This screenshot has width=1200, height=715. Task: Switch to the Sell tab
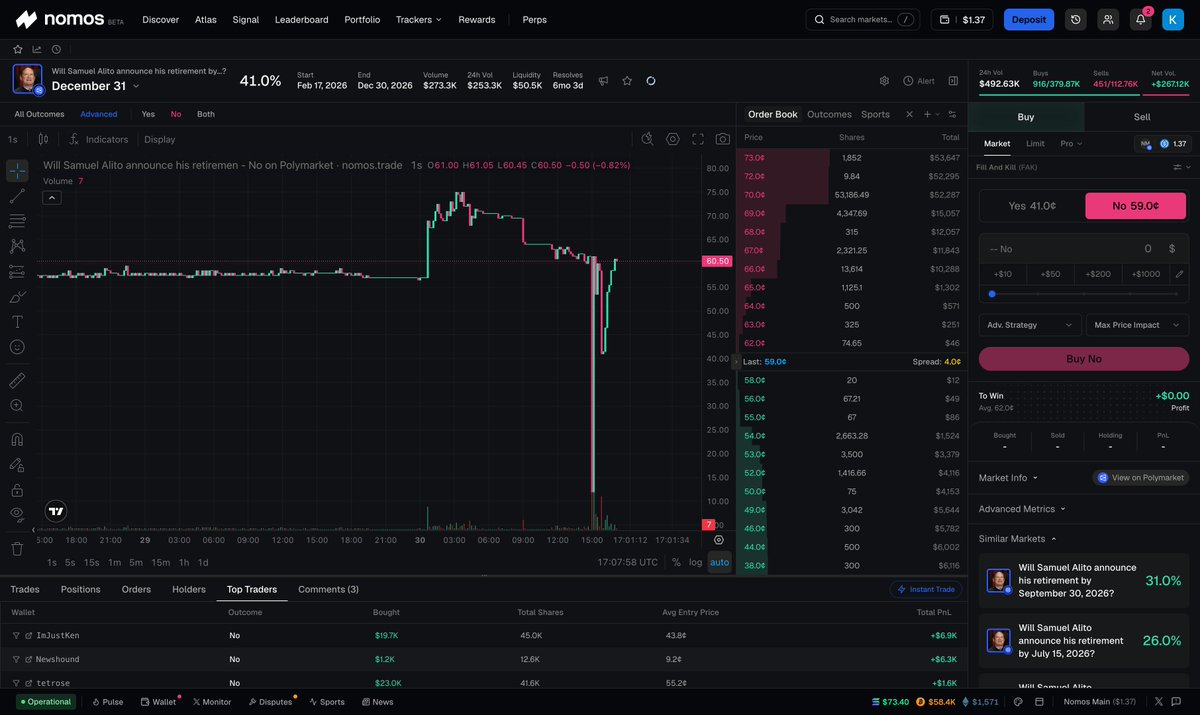tap(1141, 117)
